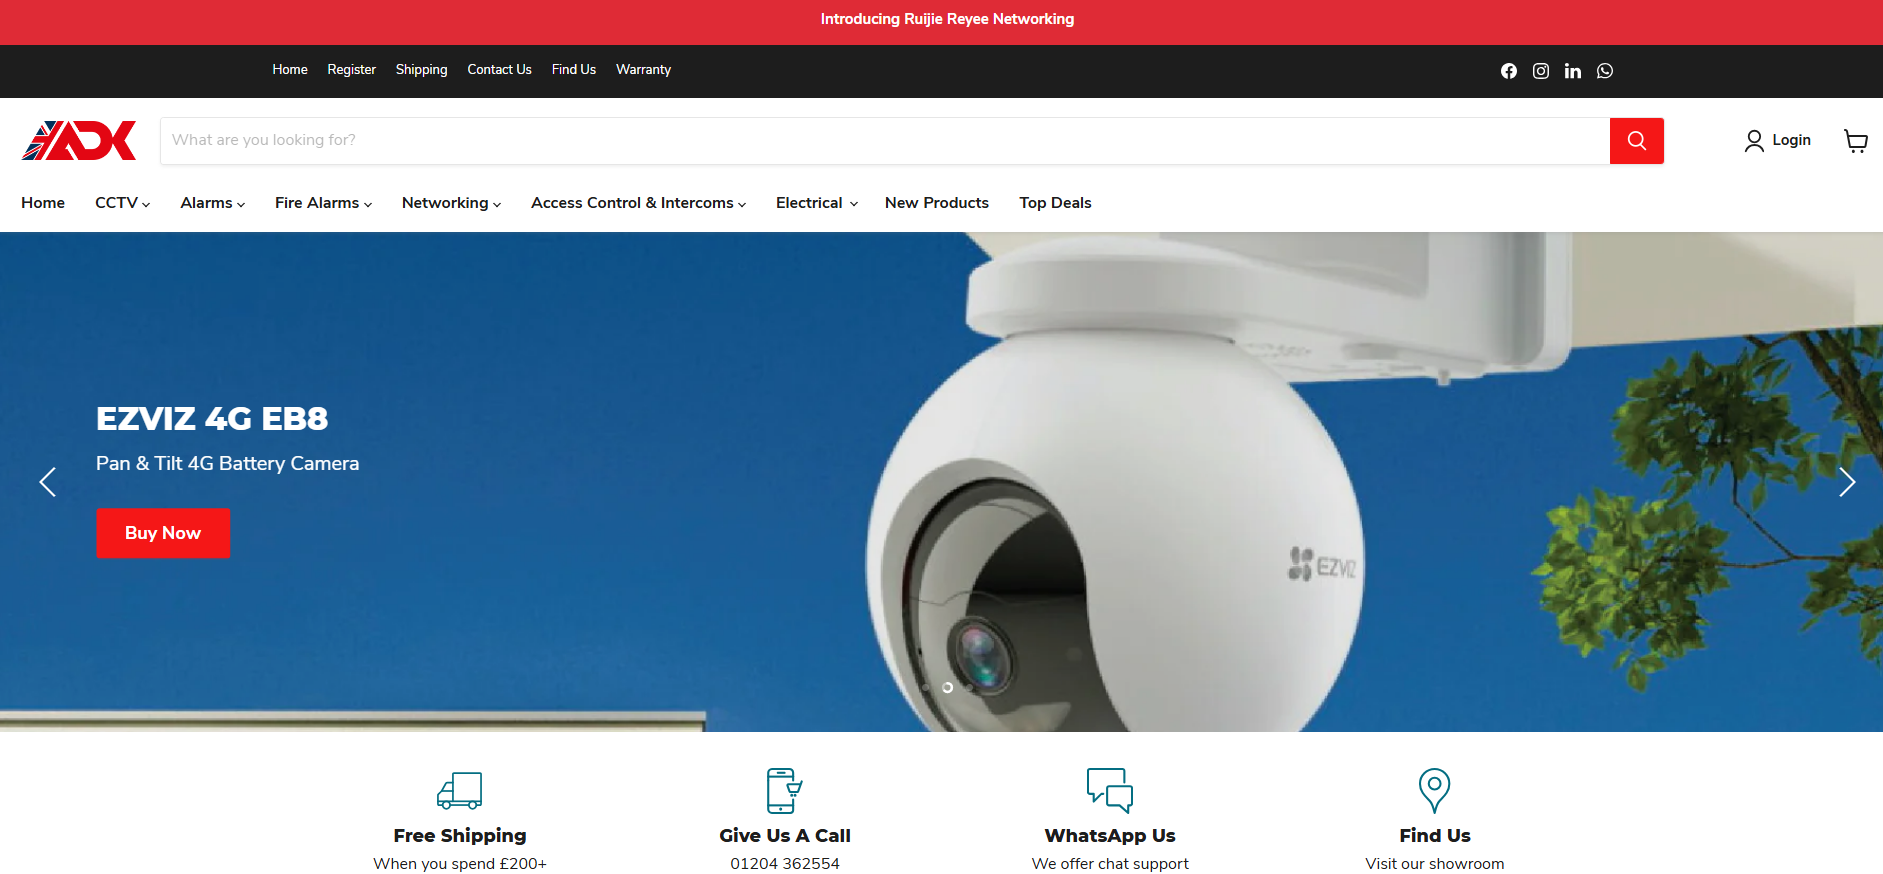The height and width of the screenshot is (874, 1883).
Task: Click 'Pan & Tilt 4G Battery Camera' subtitle
Action: point(227,463)
